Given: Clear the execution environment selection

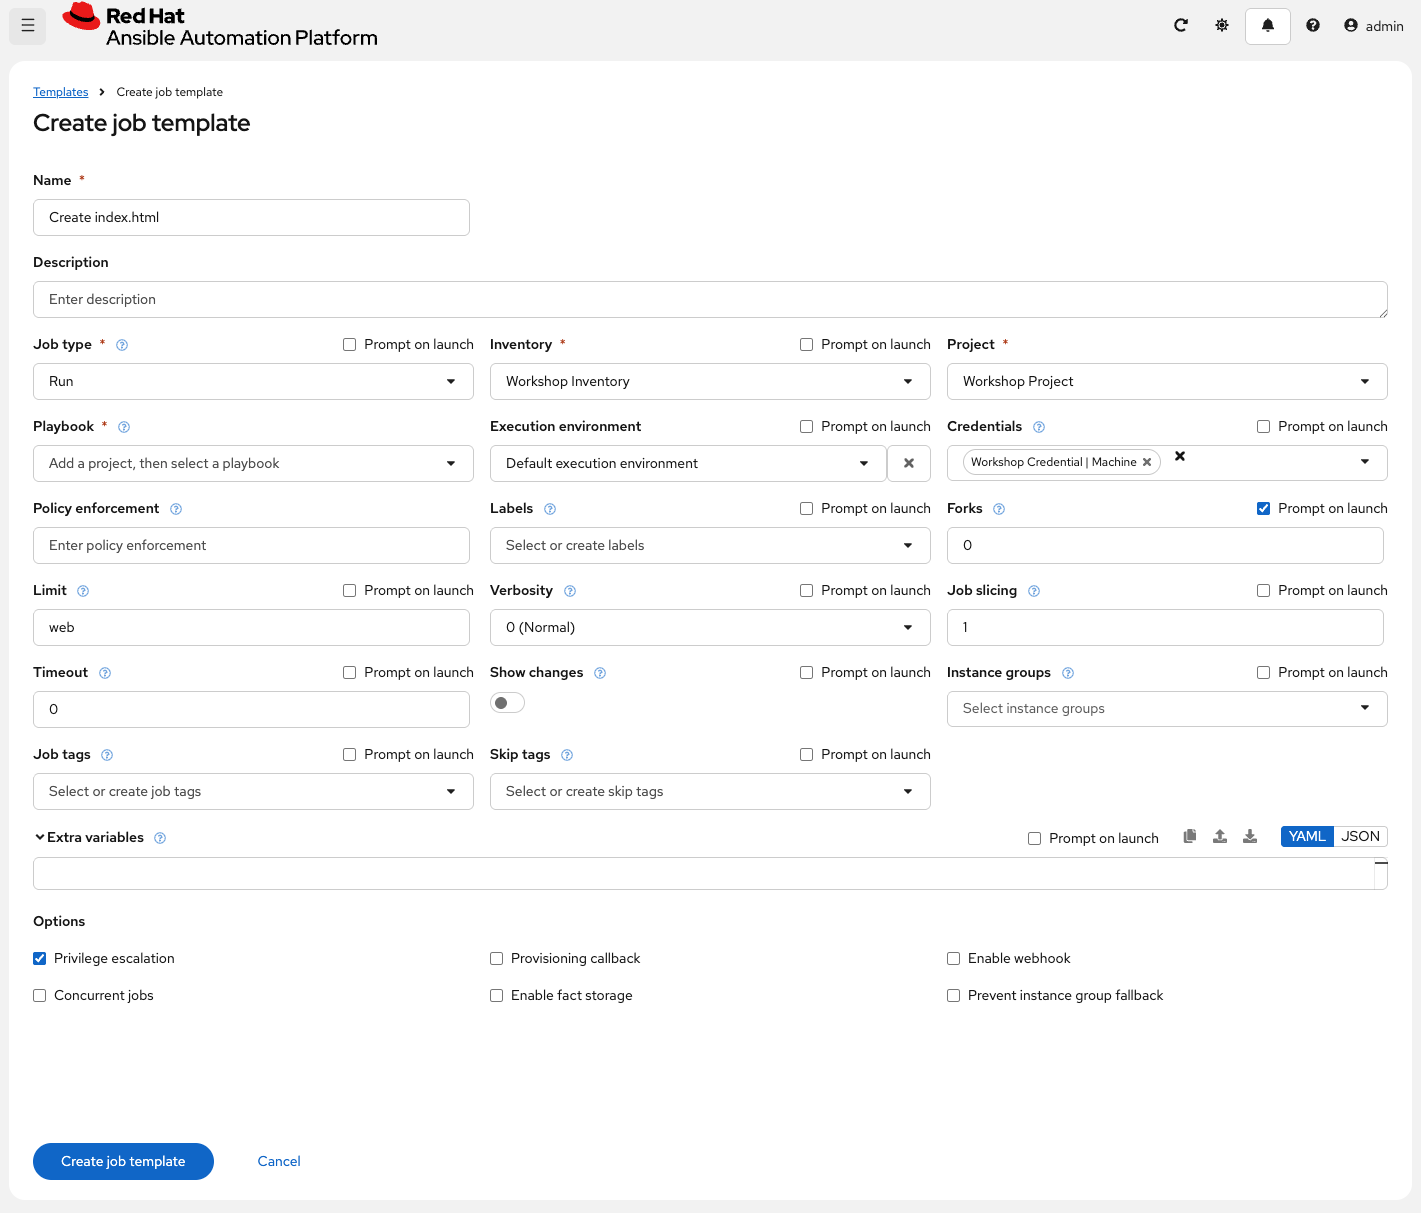Looking at the screenshot, I should click(x=909, y=463).
